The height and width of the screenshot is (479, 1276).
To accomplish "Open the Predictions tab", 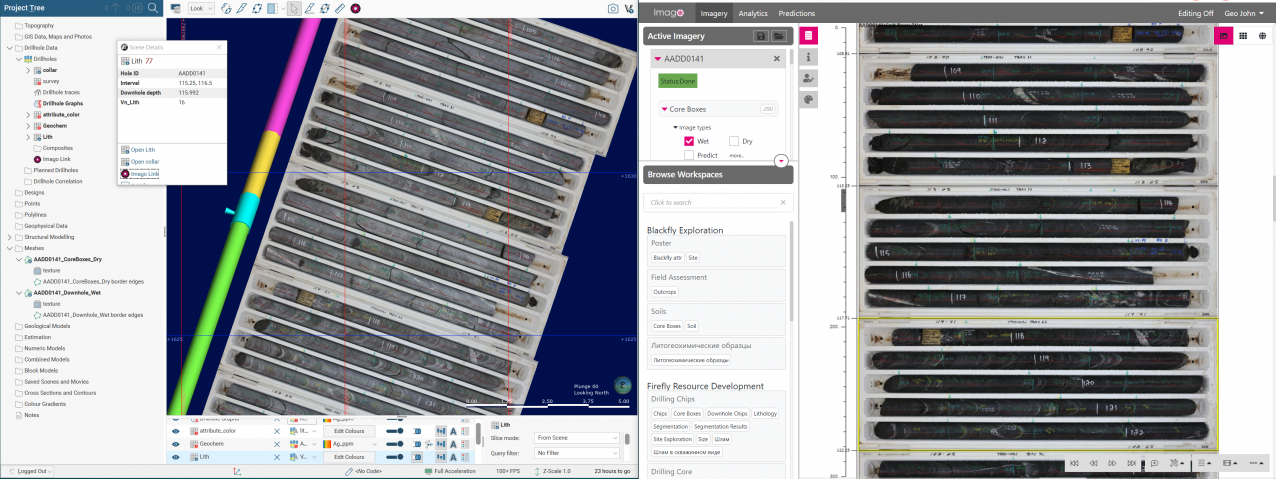I will pyautogui.click(x=796, y=14).
